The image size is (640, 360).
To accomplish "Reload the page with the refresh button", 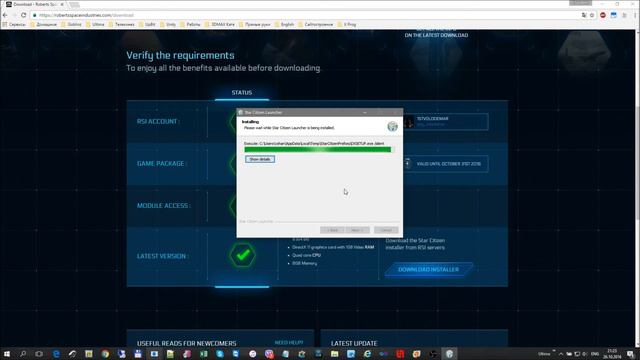I will coord(24,15).
